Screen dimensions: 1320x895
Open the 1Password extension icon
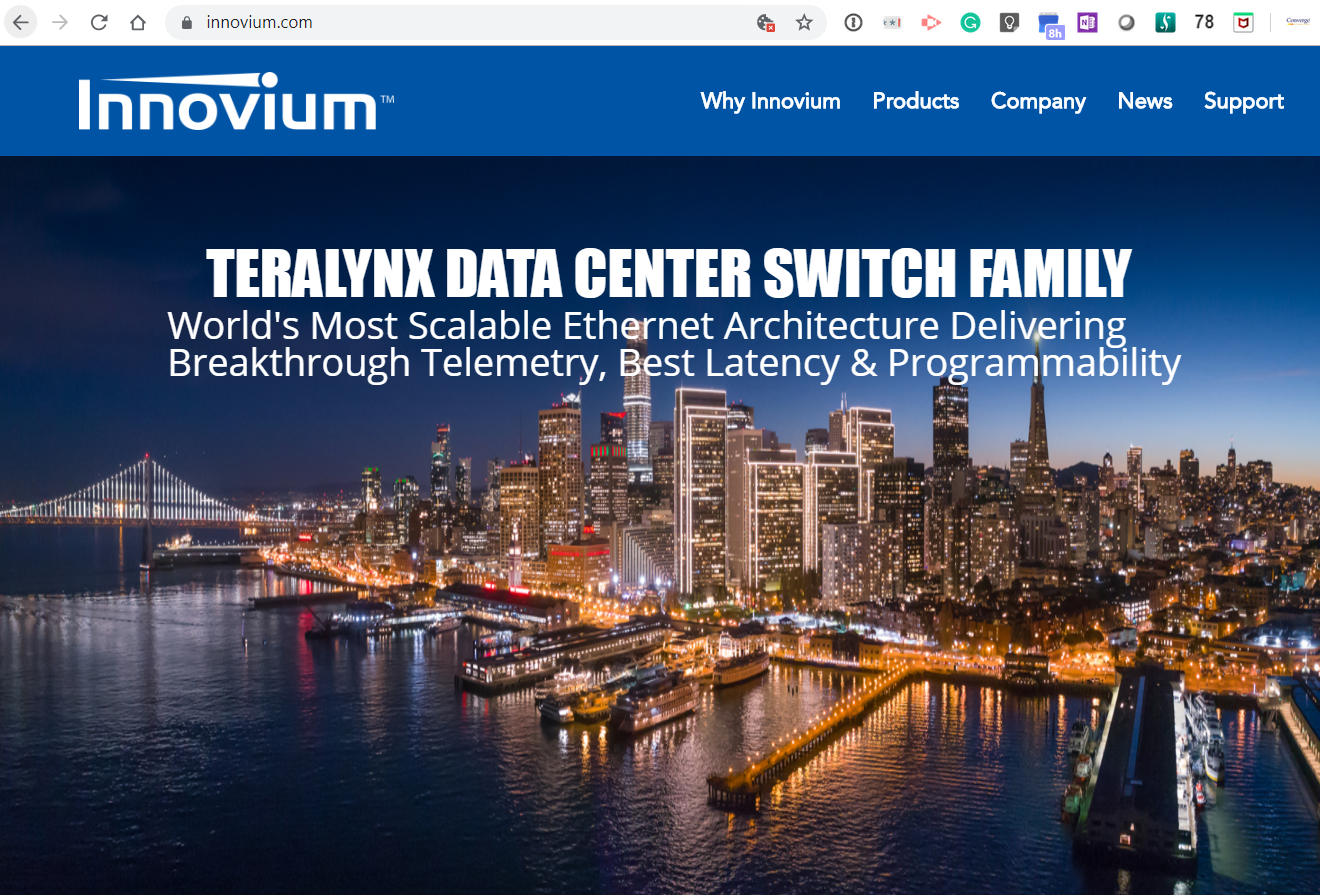click(x=853, y=22)
